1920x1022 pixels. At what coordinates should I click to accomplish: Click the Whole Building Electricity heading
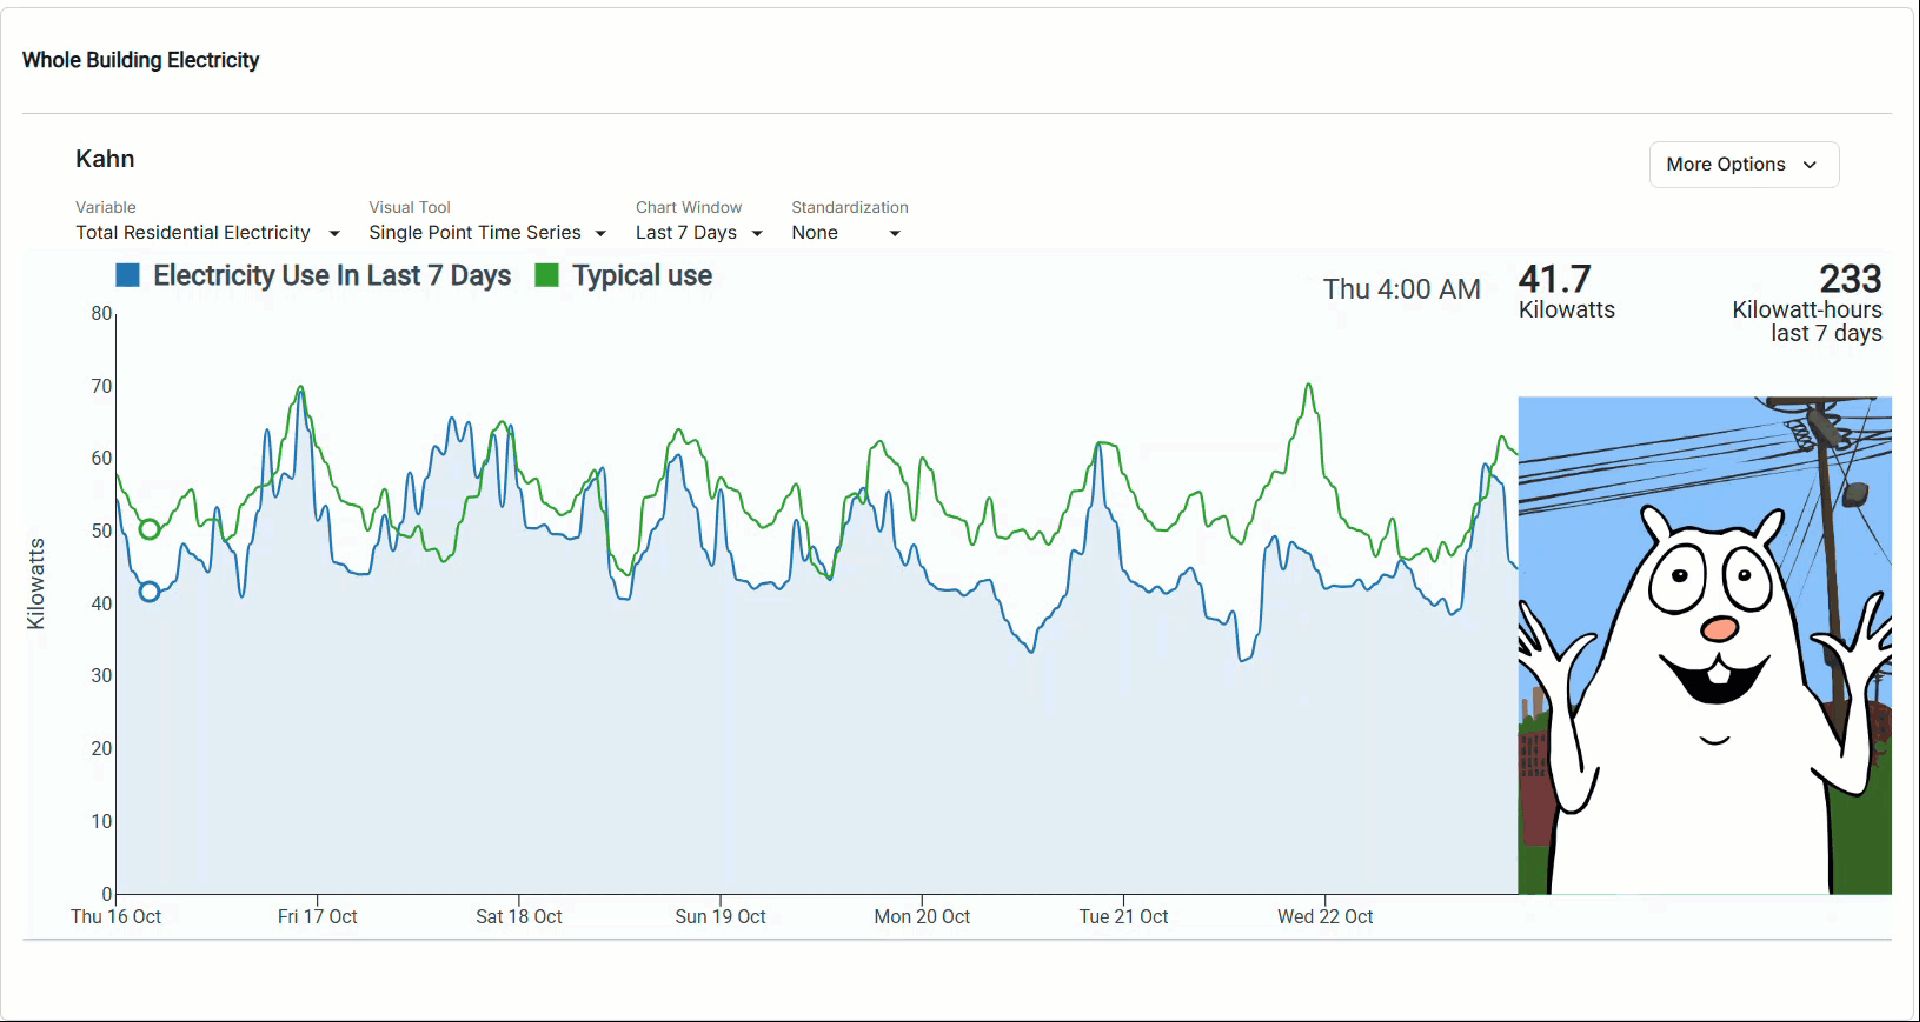pyautogui.click(x=141, y=60)
